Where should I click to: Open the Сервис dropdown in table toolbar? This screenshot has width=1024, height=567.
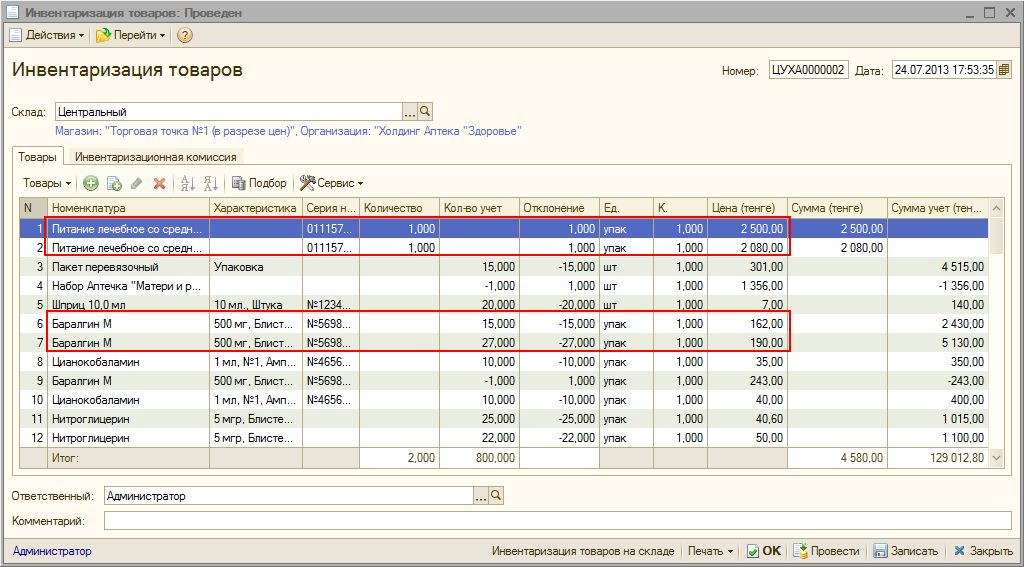pyautogui.click(x=333, y=183)
